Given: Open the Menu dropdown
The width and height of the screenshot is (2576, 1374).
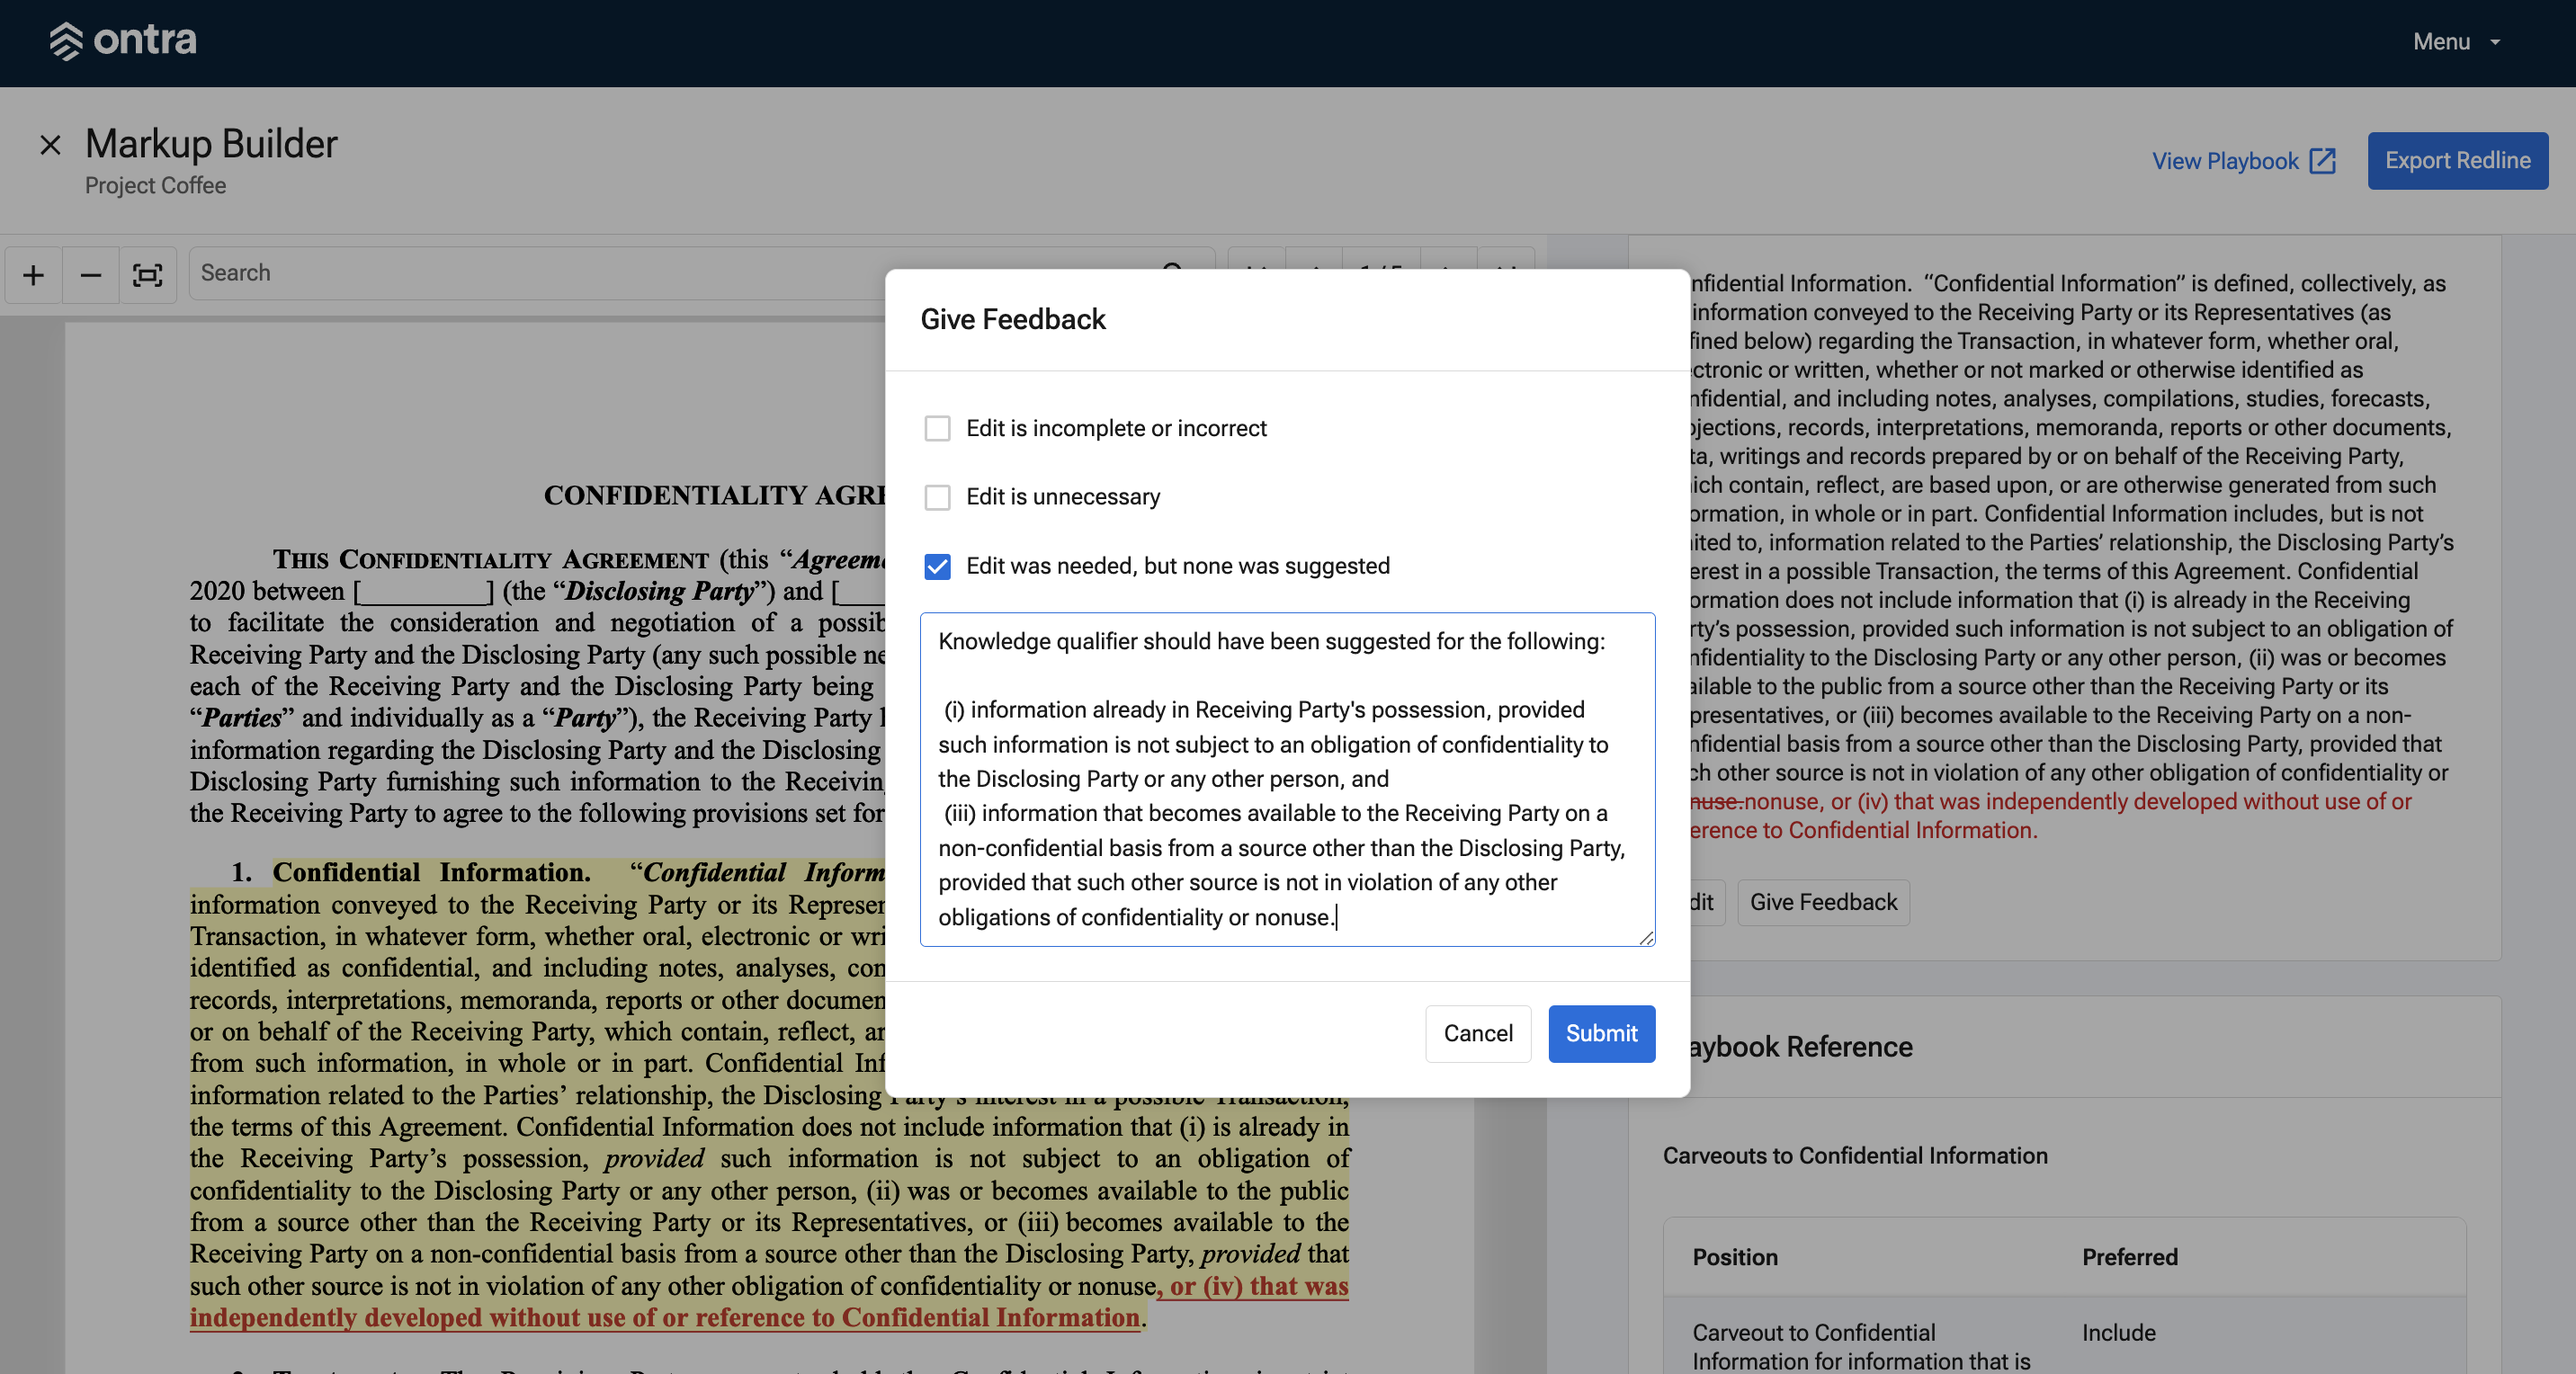Looking at the screenshot, I should point(2457,41).
